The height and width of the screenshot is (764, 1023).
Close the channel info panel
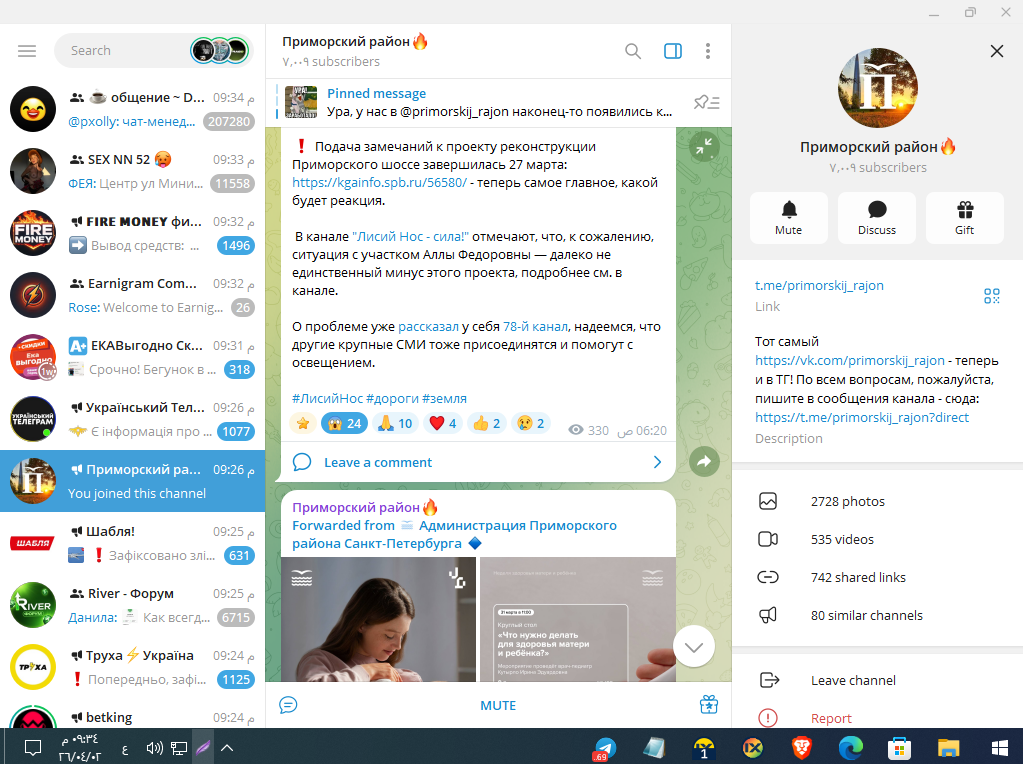(996, 51)
